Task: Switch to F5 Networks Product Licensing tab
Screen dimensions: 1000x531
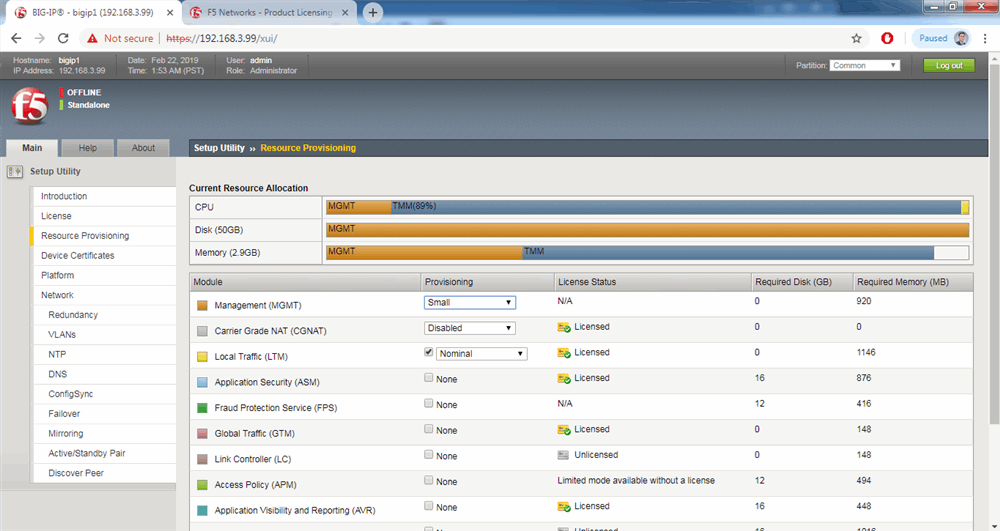Action: [269, 12]
